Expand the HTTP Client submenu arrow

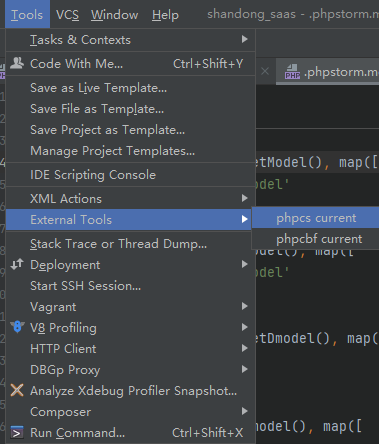pos(245,348)
